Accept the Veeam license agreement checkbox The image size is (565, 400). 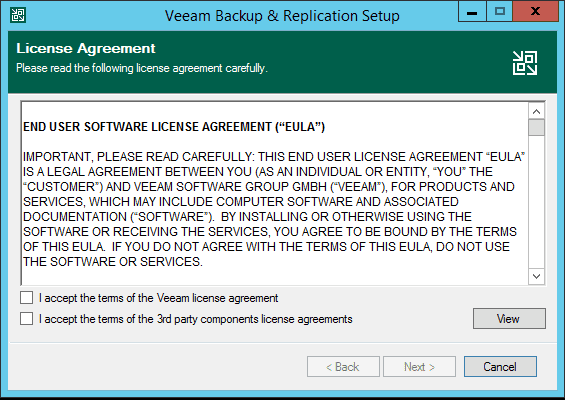pos(27,298)
